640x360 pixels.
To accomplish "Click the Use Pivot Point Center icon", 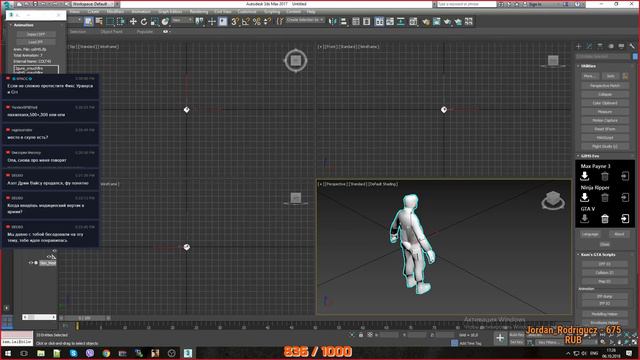I will (x=199, y=21).
